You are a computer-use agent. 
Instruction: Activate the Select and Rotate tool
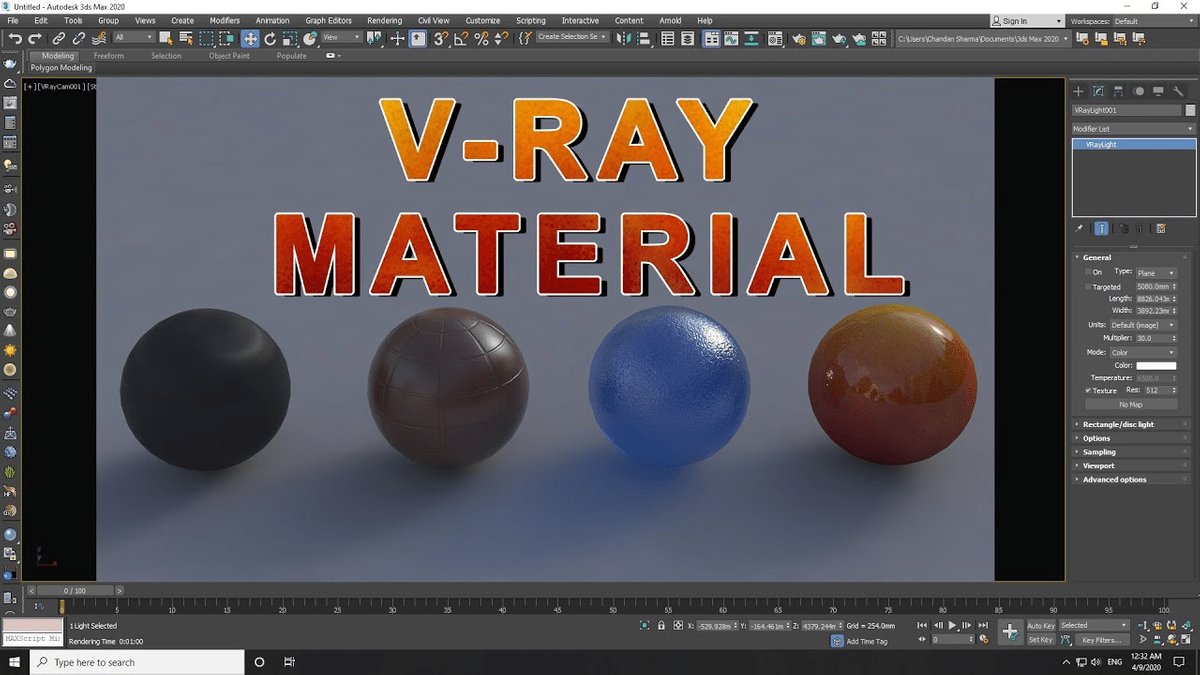pyautogui.click(x=270, y=39)
